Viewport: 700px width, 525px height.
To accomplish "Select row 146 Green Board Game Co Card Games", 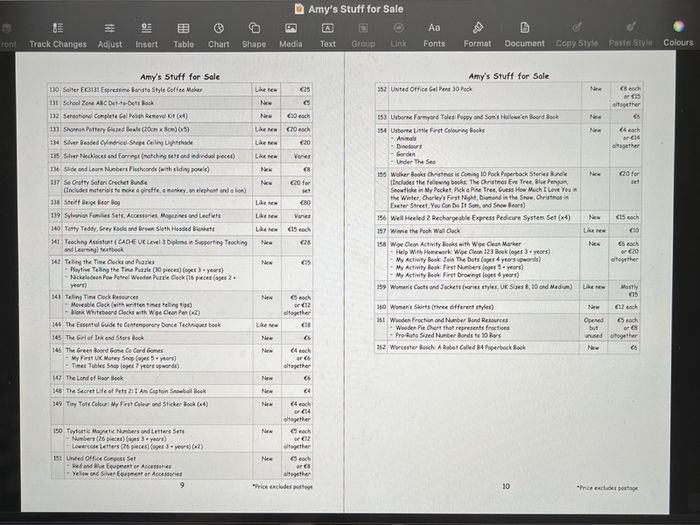I will point(180,358).
